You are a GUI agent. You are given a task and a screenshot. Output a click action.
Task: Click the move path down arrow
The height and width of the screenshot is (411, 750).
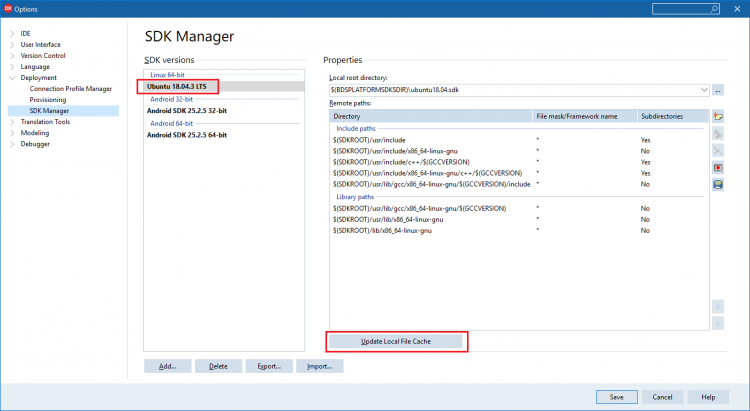717,323
